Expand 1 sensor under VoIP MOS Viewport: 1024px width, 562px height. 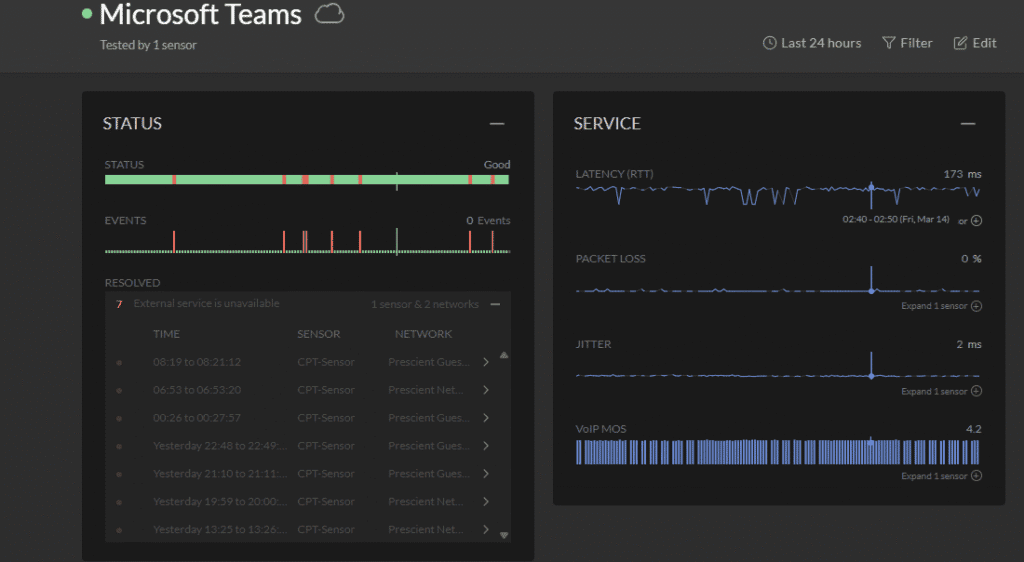click(941, 476)
